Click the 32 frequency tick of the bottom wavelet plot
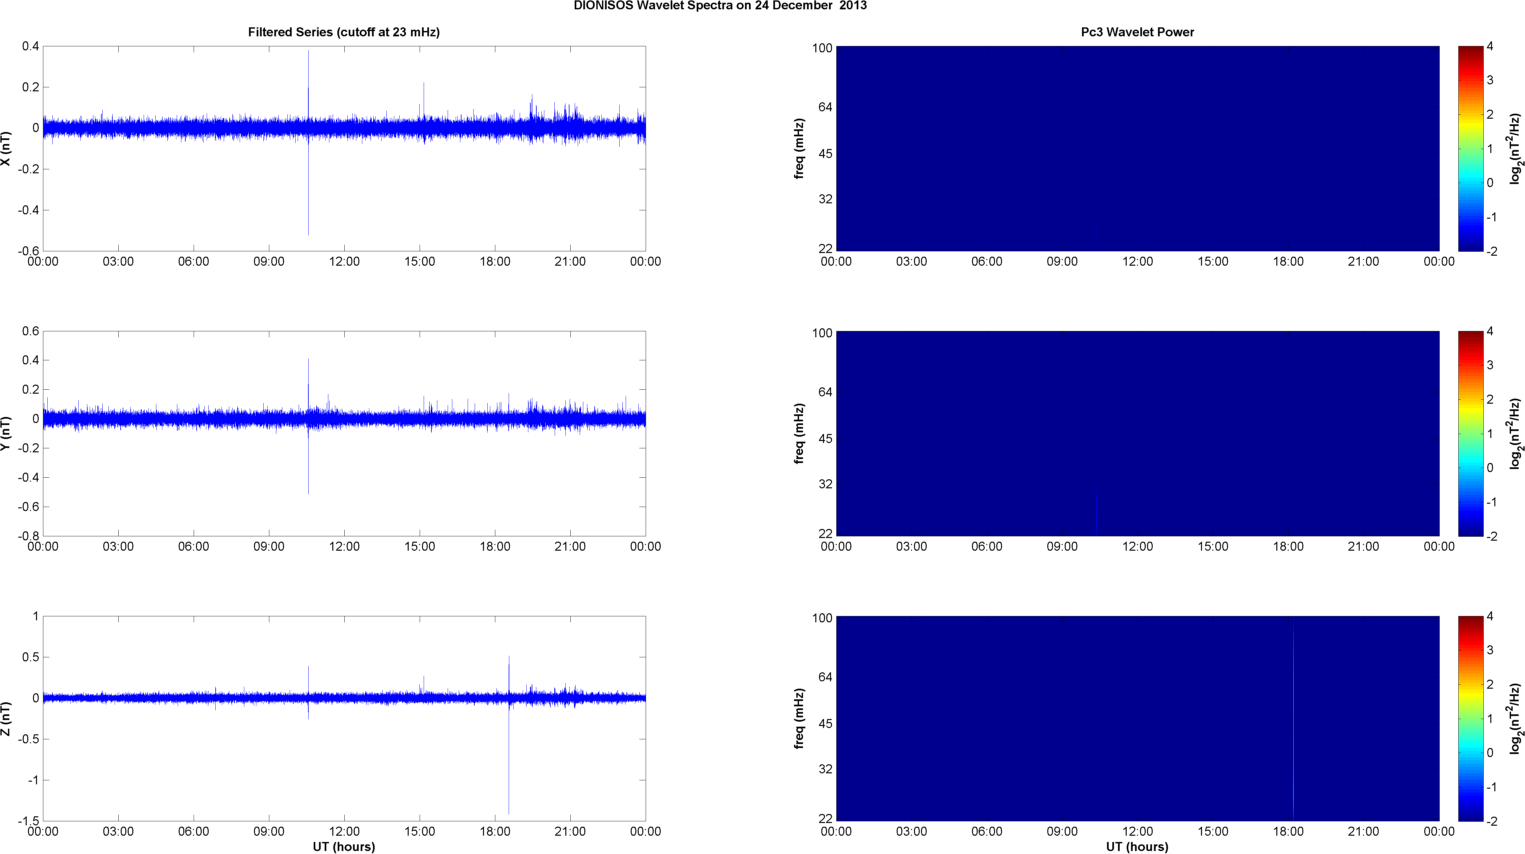The height and width of the screenshot is (854, 1525). (x=825, y=770)
